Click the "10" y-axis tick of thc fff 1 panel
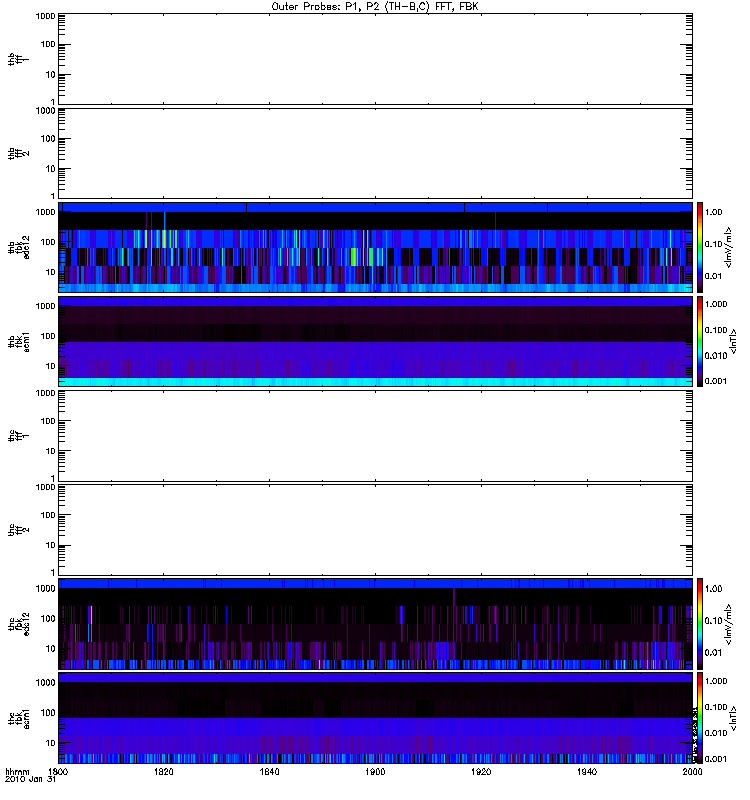This screenshot has width=750, height=800. [51, 451]
